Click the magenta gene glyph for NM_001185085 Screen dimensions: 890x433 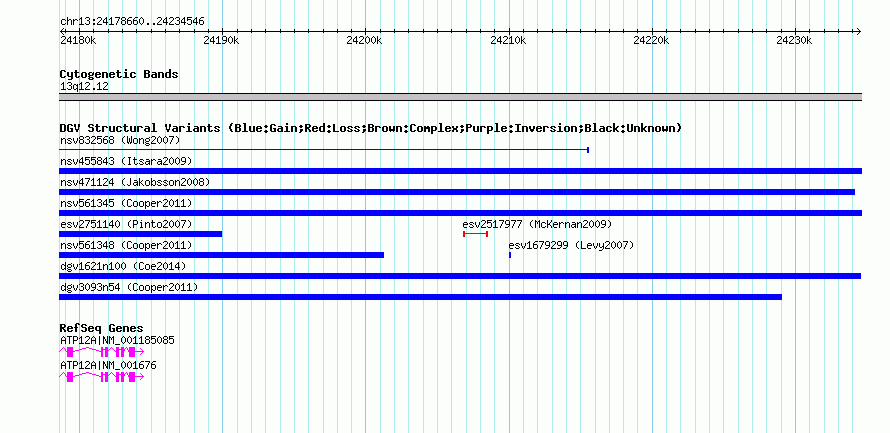click(x=102, y=352)
